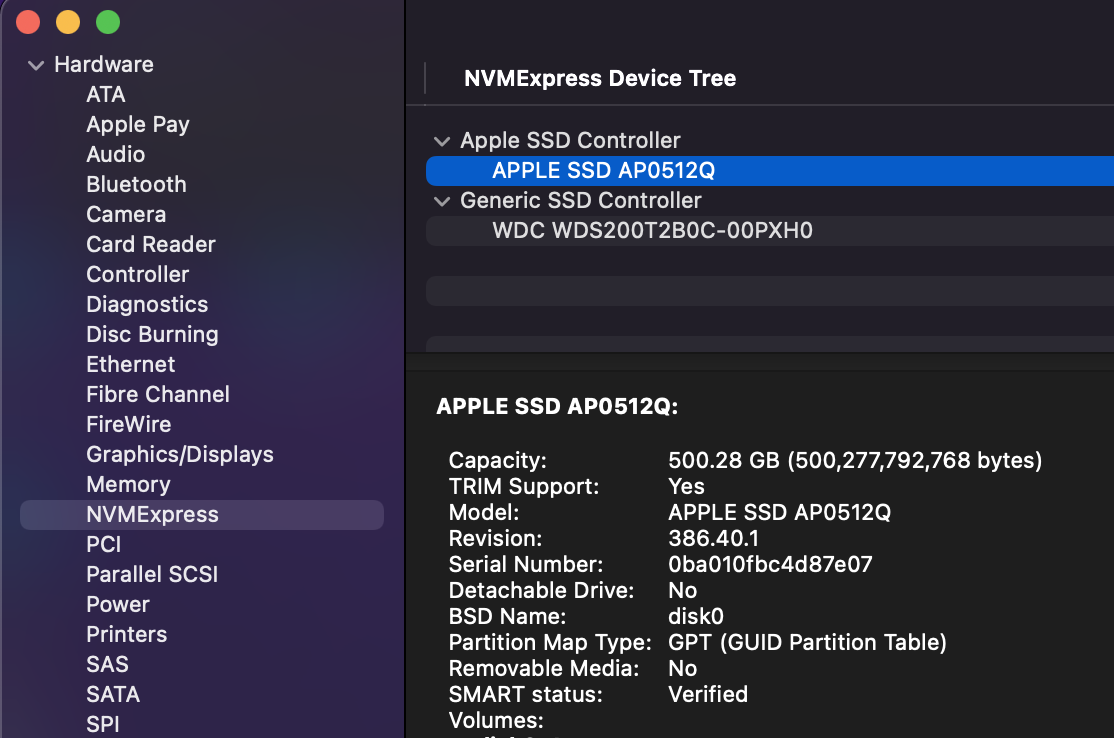Open the Audio hardware category

pyautogui.click(x=116, y=154)
